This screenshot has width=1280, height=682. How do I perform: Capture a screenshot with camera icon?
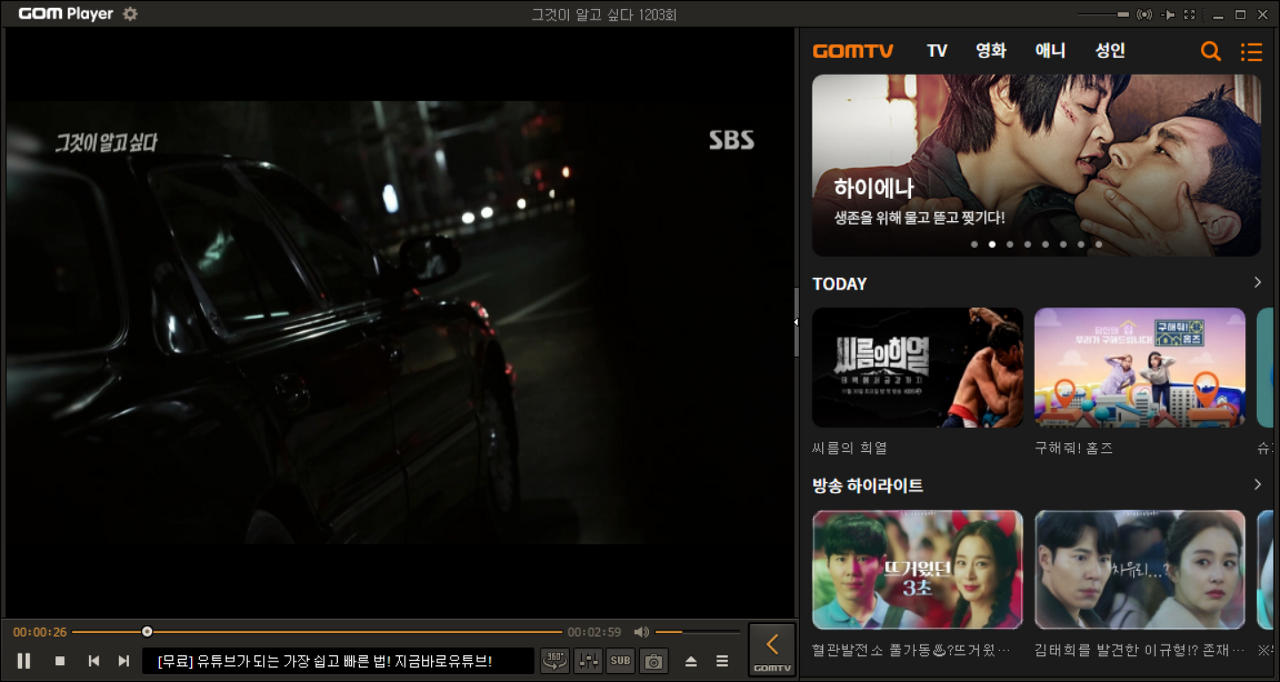(x=654, y=661)
